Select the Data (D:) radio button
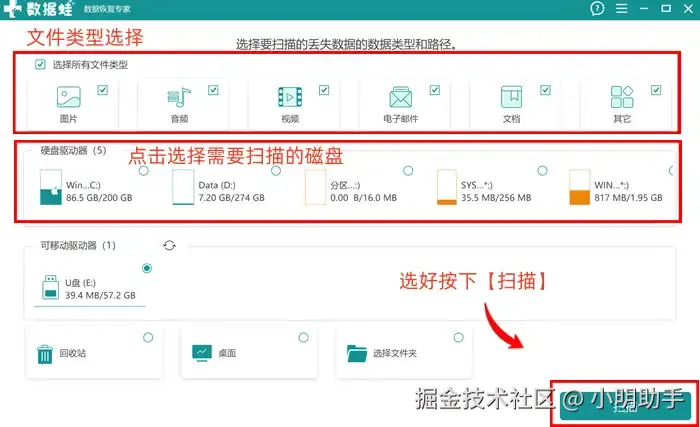 point(276,171)
